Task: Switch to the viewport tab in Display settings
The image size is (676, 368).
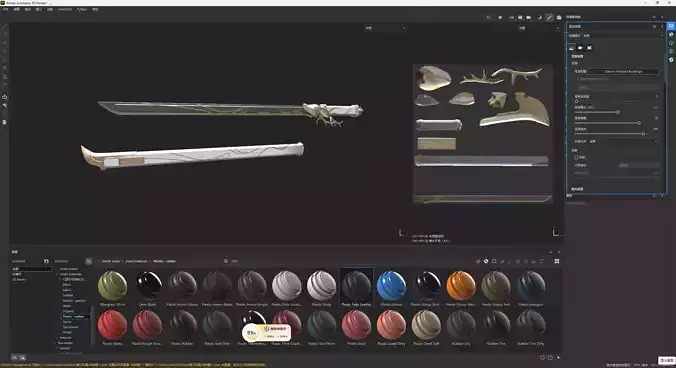Action: 589,48
